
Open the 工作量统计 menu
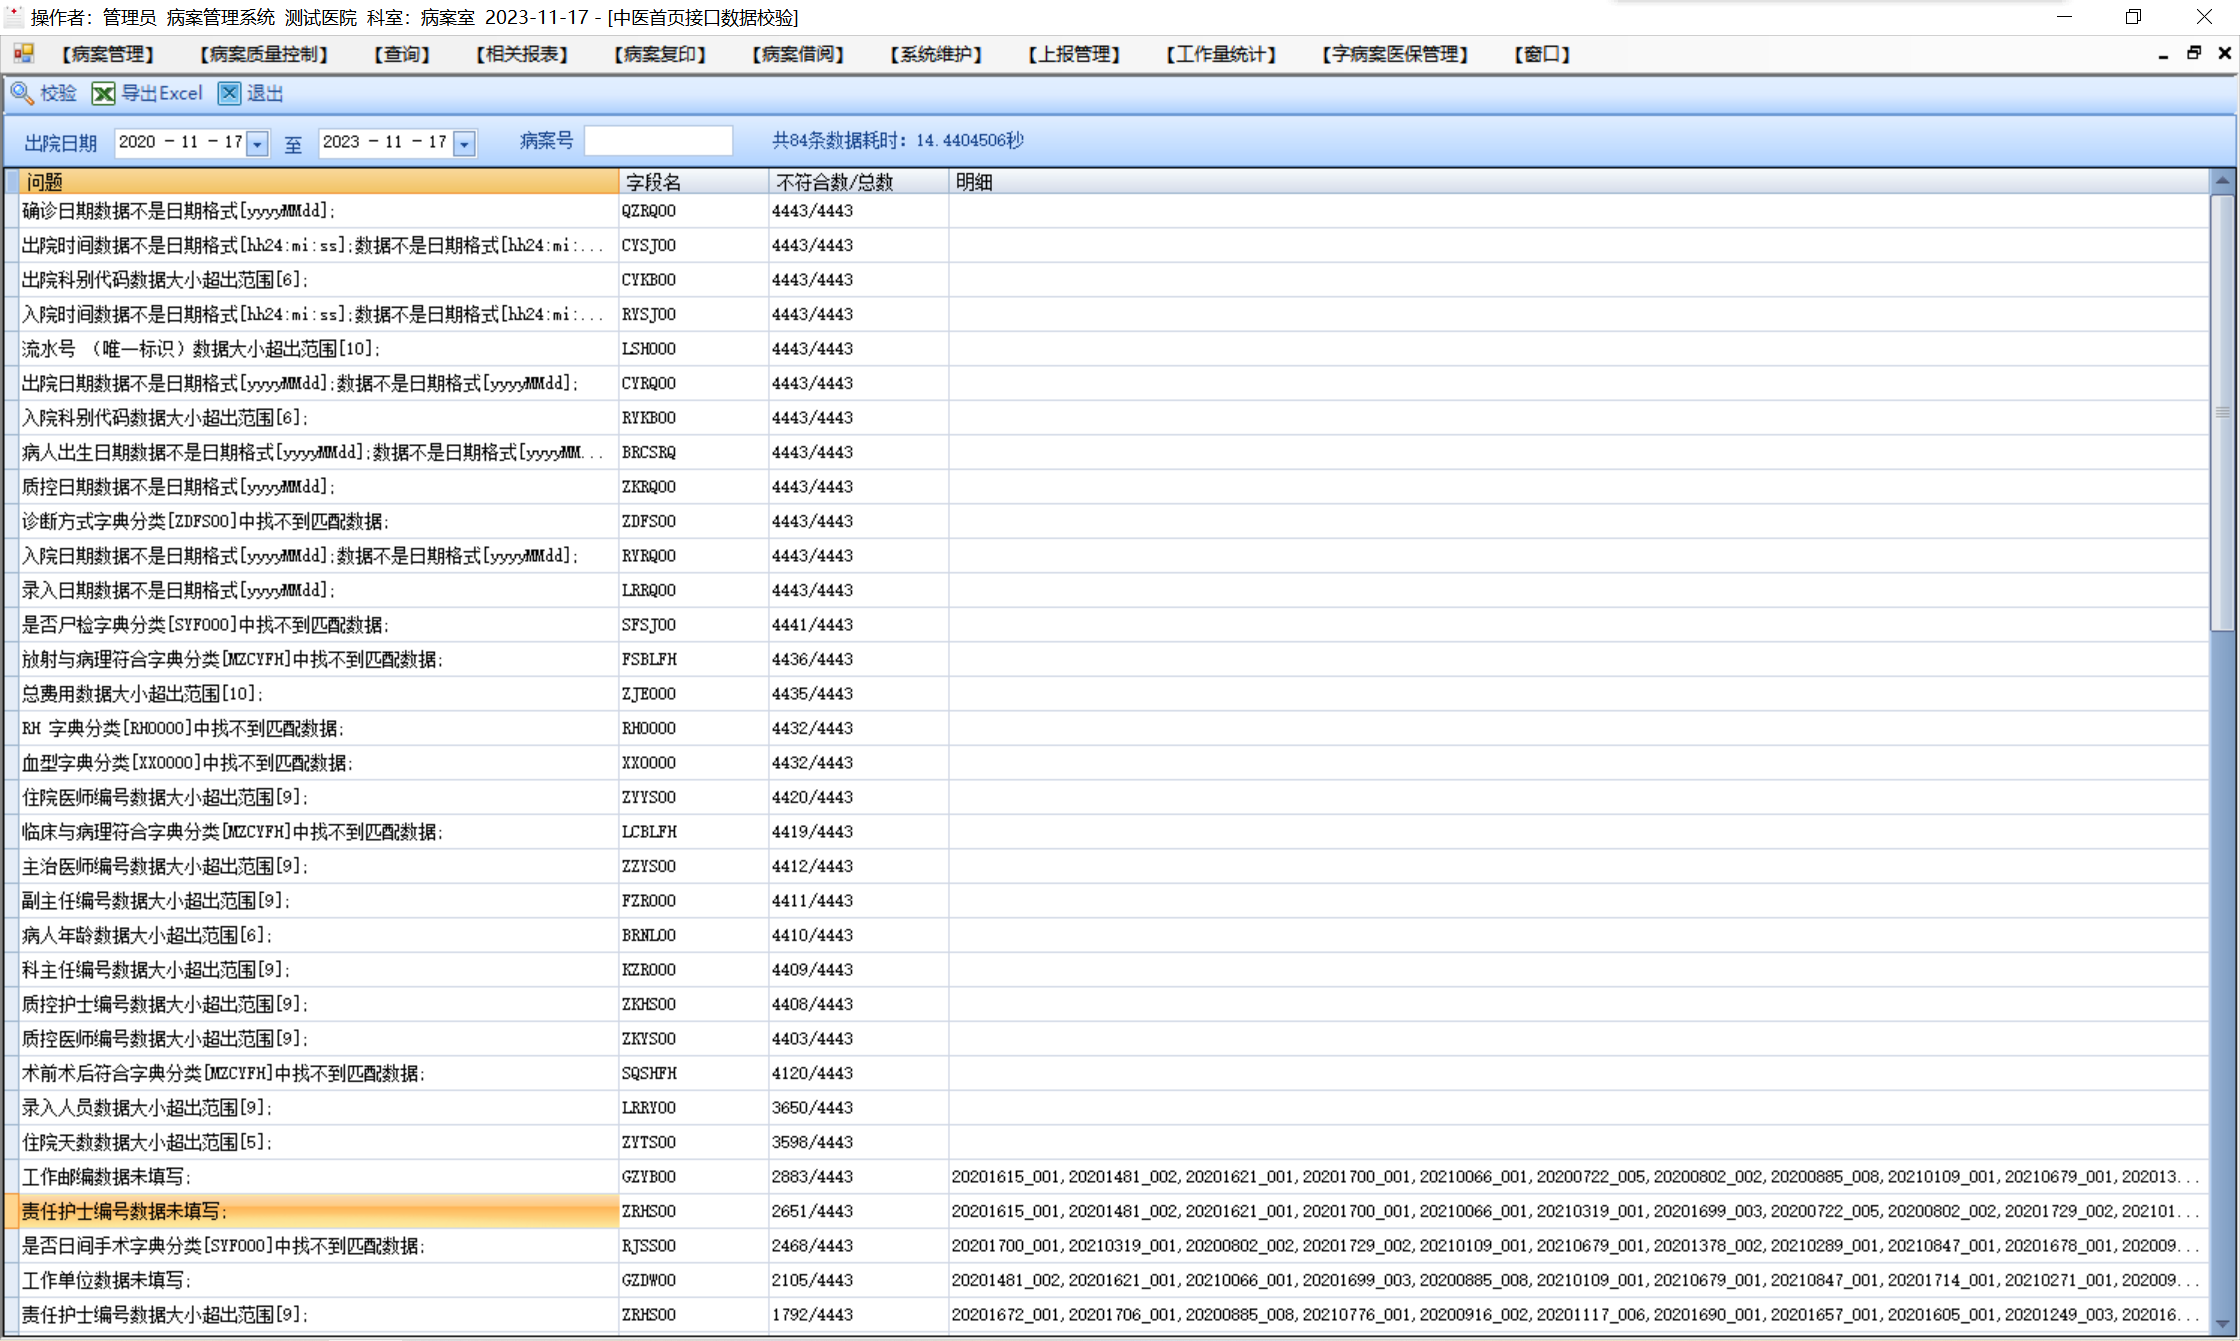tap(1220, 54)
